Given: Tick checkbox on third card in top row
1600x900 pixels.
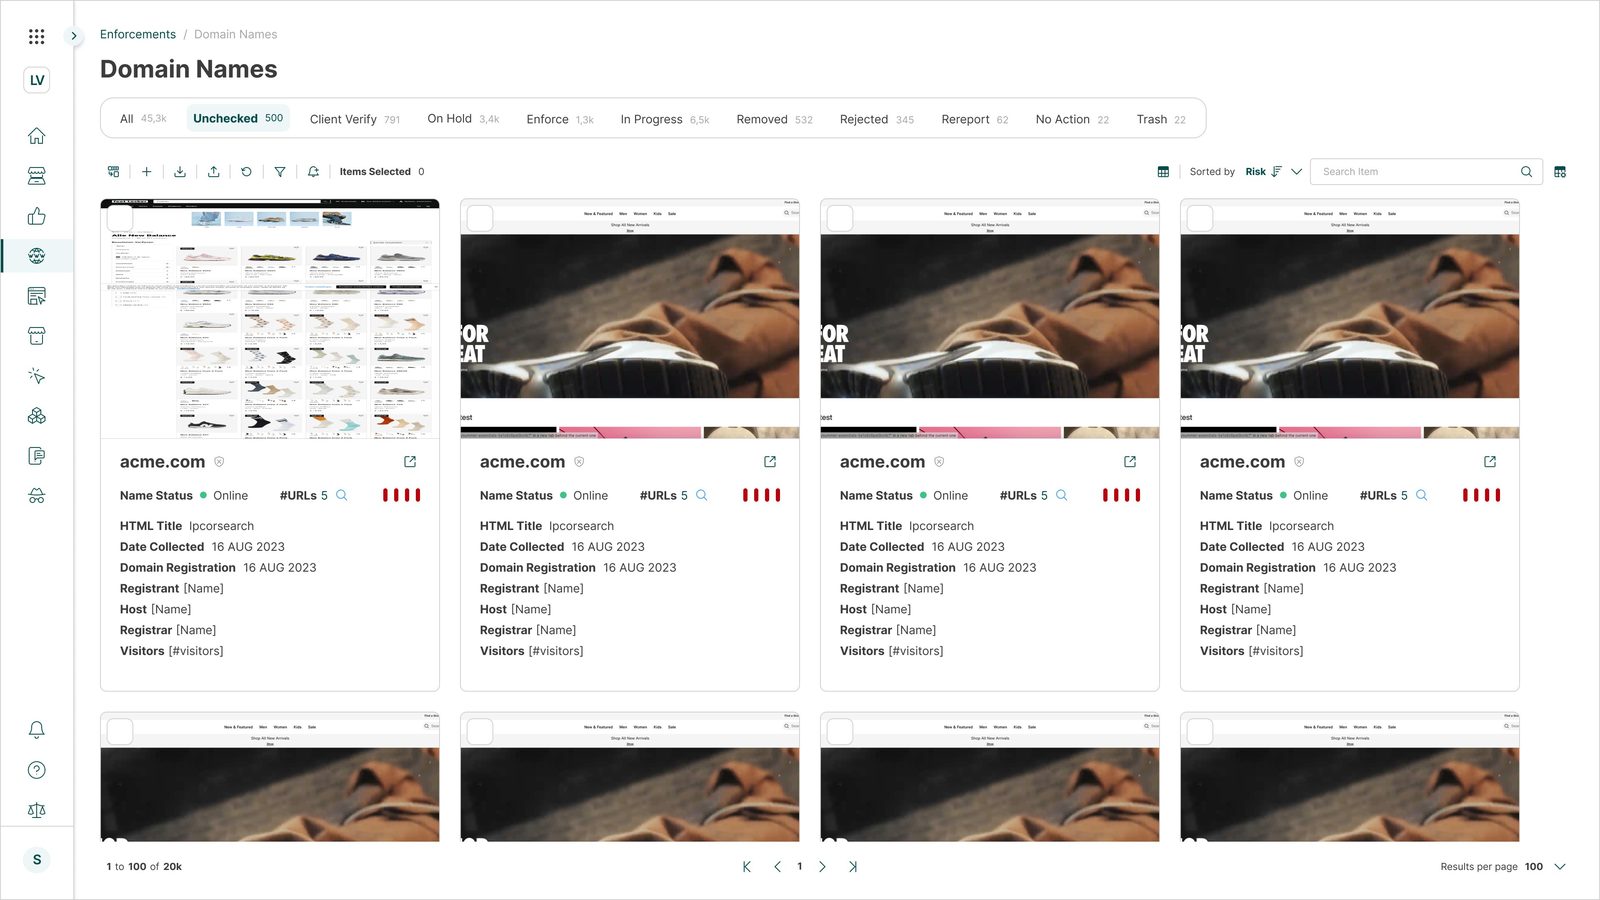Looking at the screenshot, I should [840, 218].
